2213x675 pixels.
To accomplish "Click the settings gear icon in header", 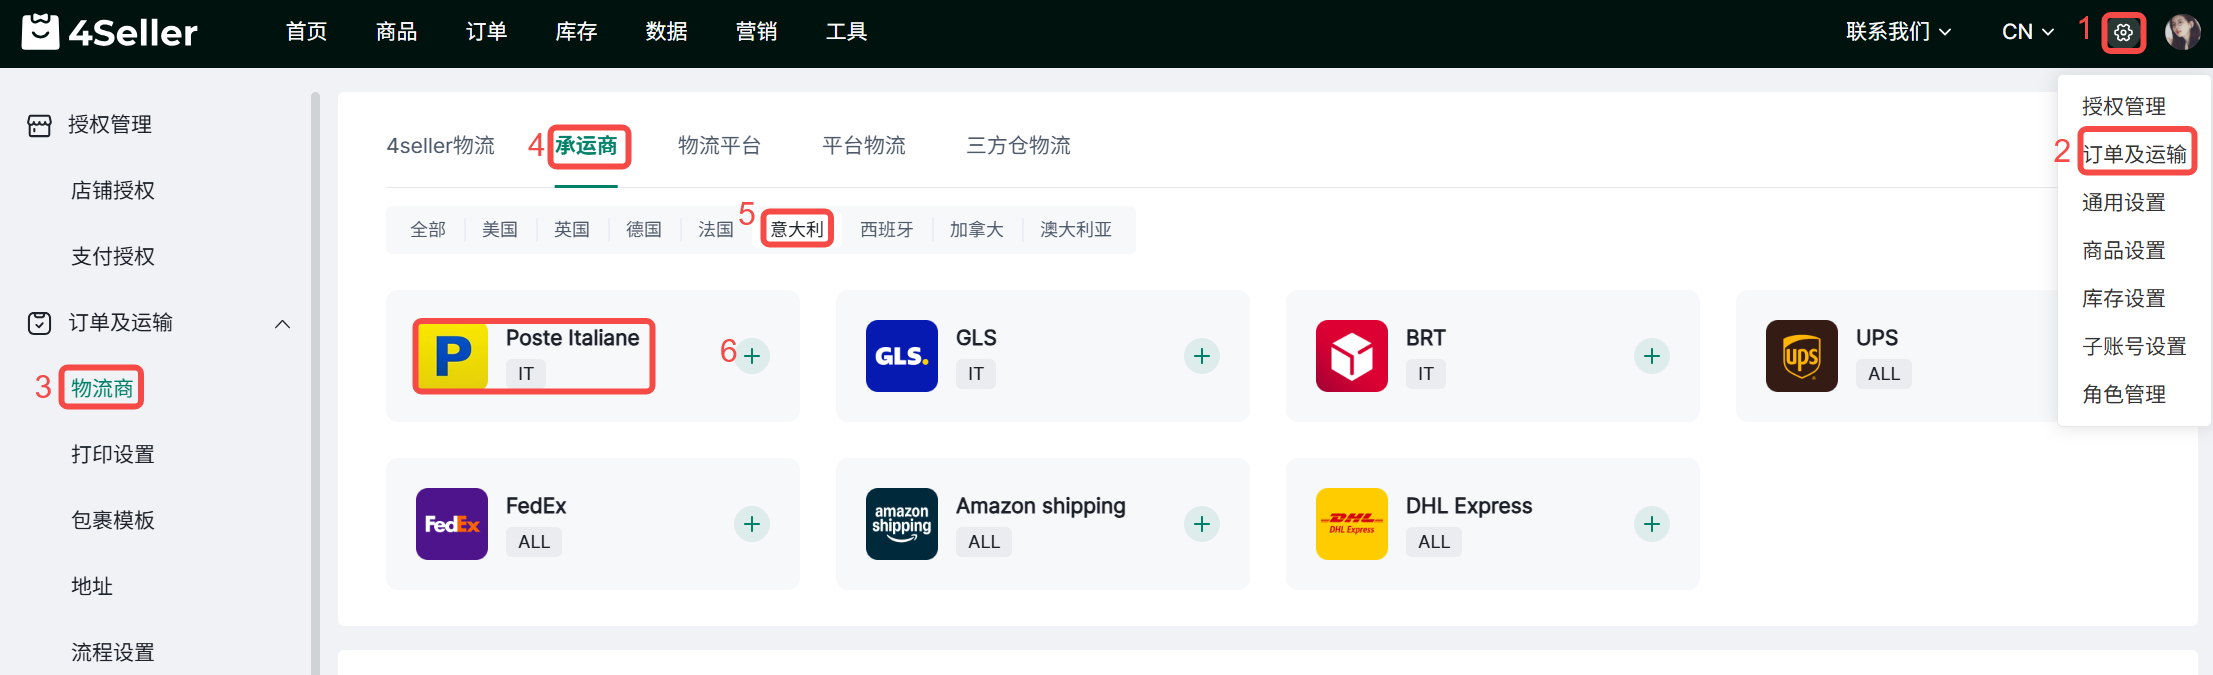I will click(2123, 33).
